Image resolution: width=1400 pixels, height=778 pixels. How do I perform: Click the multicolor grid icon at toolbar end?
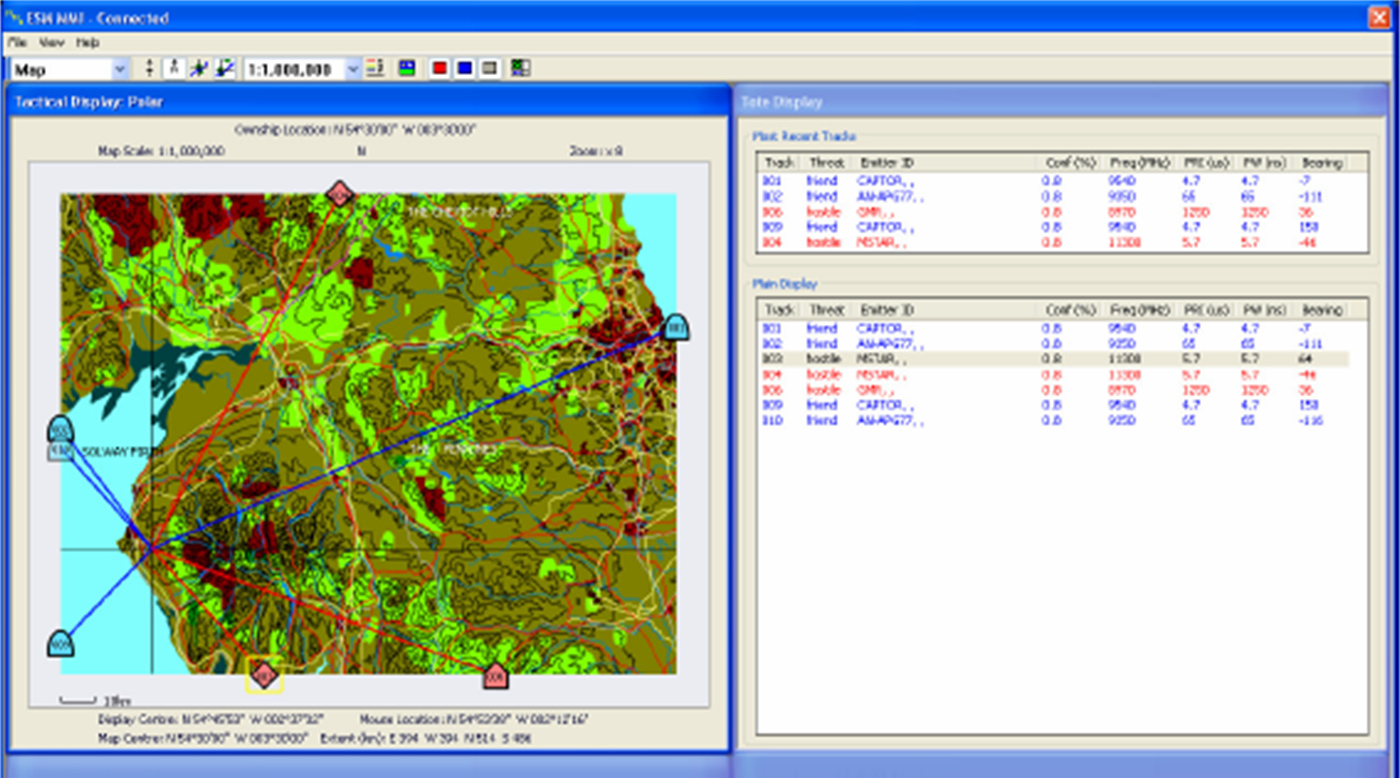[520, 69]
